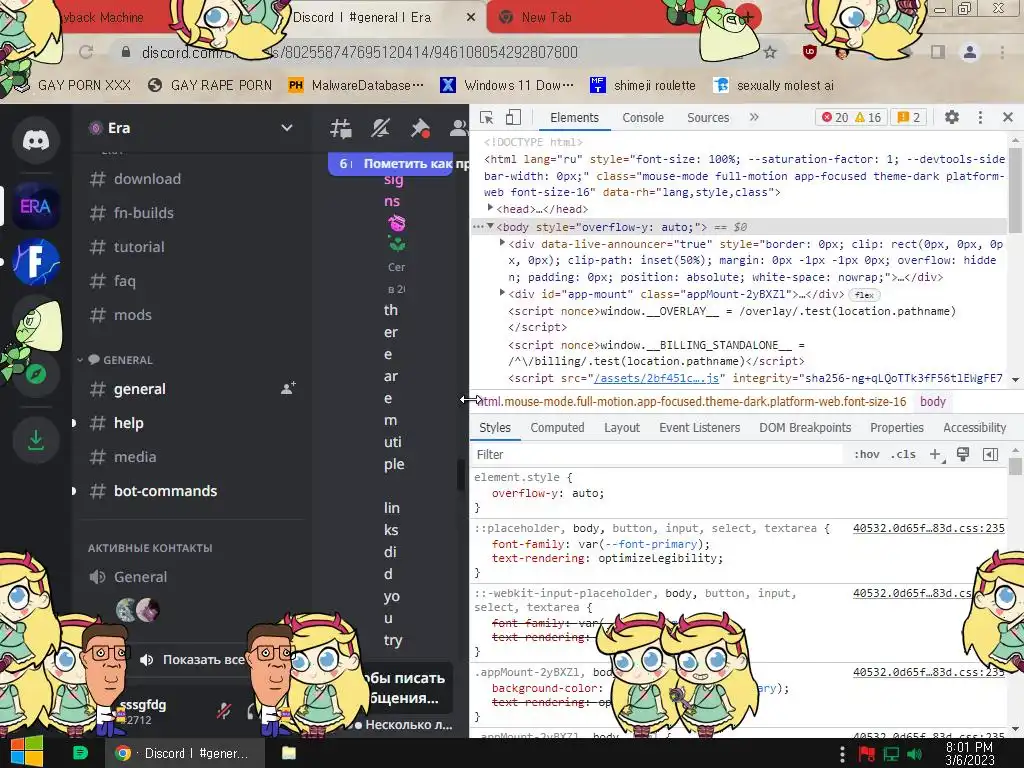Click the Показать все button
The height and width of the screenshot is (768, 1024).
(x=193, y=660)
